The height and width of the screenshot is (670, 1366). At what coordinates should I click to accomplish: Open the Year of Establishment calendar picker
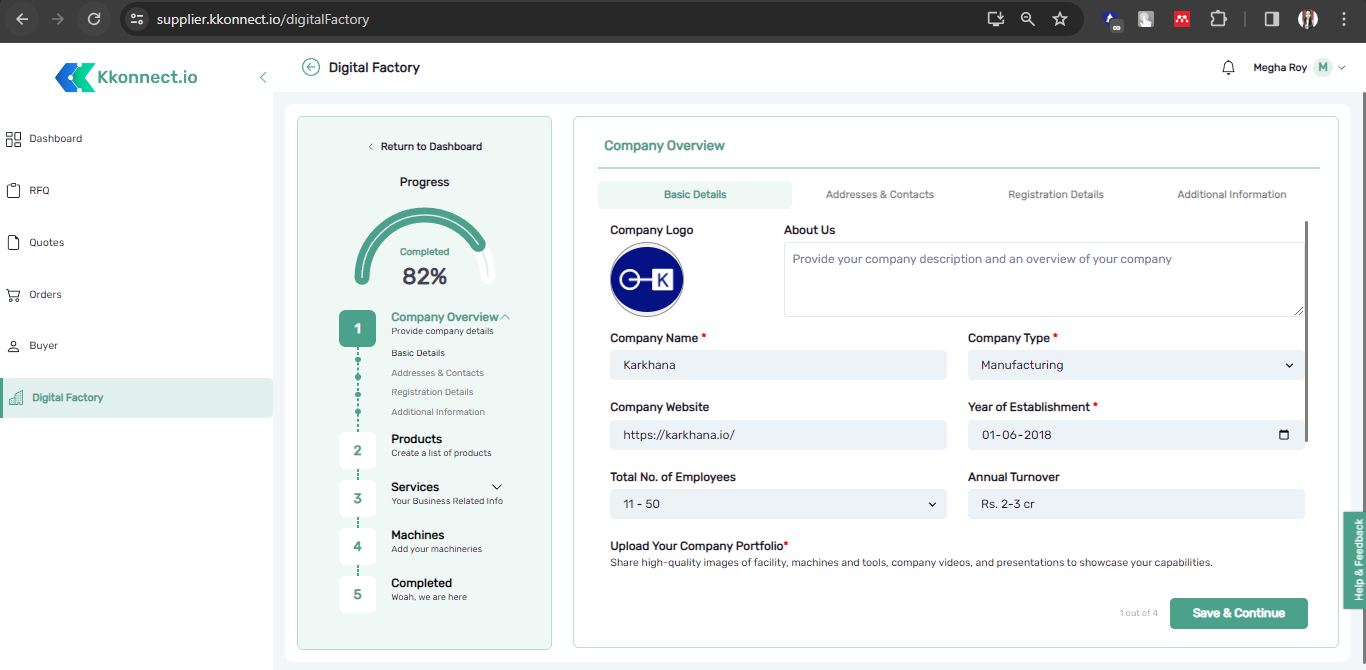pos(1284,435)
